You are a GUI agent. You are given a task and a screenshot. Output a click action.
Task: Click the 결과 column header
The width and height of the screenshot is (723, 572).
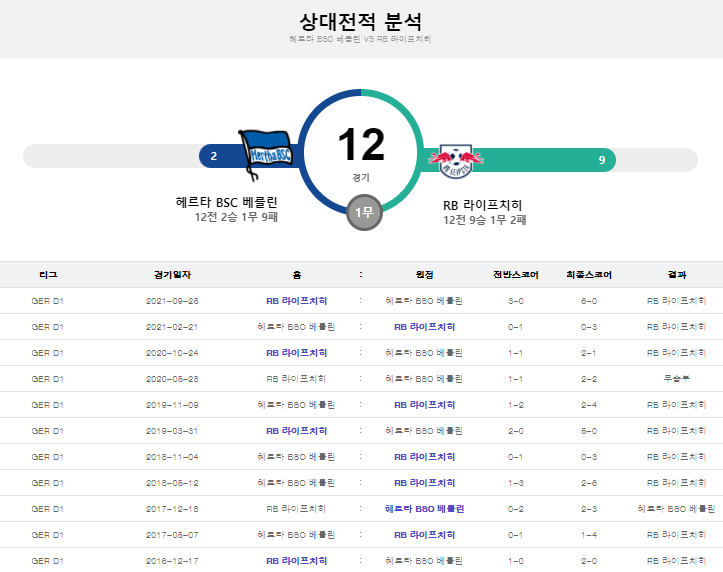click(676, 275)
